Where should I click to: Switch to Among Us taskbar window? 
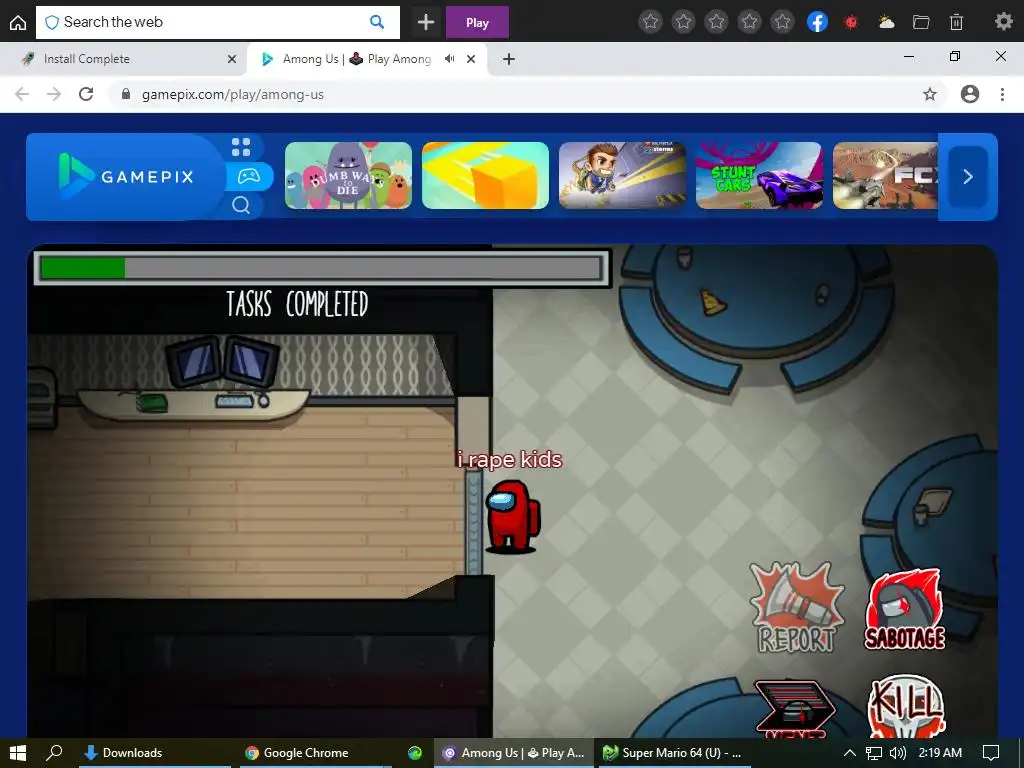(x=514, y=753)
